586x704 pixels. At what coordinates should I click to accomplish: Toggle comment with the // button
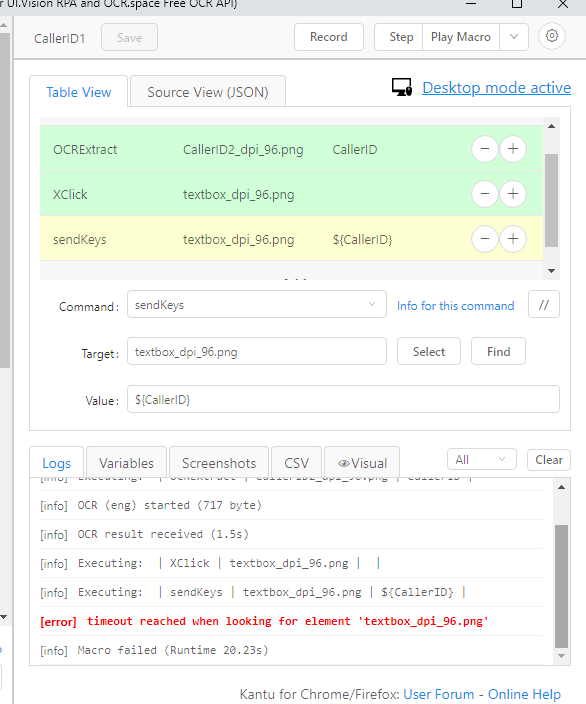point(544,305)
